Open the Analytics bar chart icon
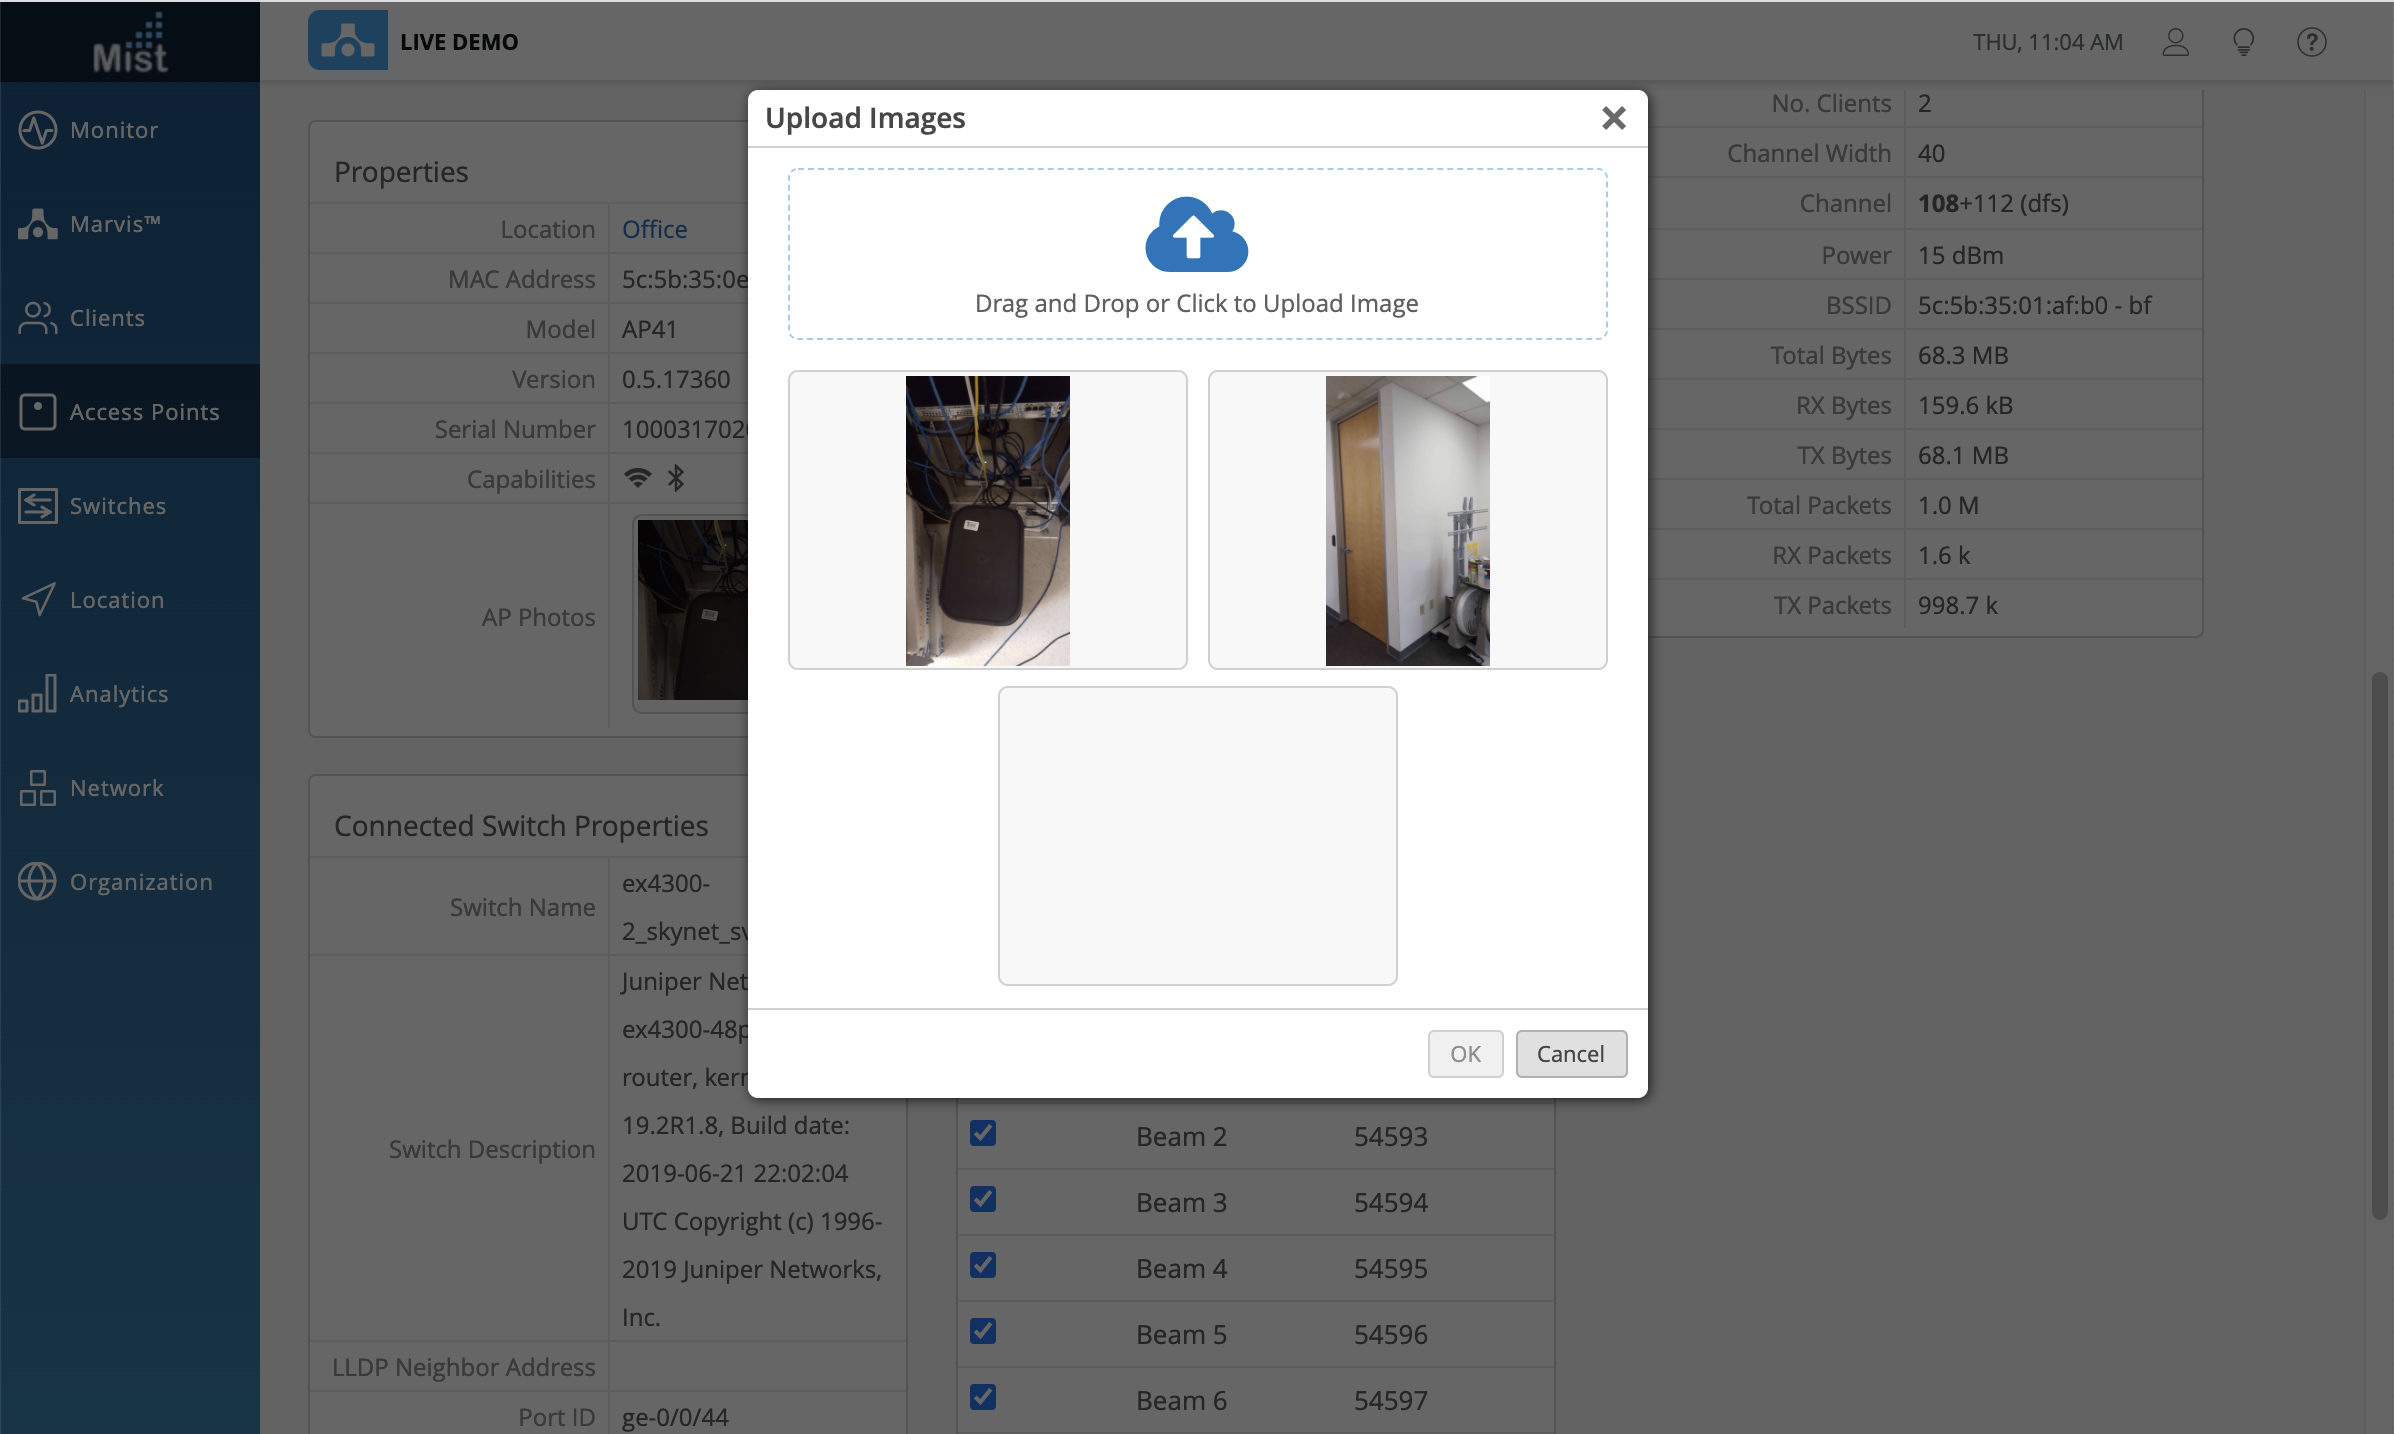 [38, 694]
